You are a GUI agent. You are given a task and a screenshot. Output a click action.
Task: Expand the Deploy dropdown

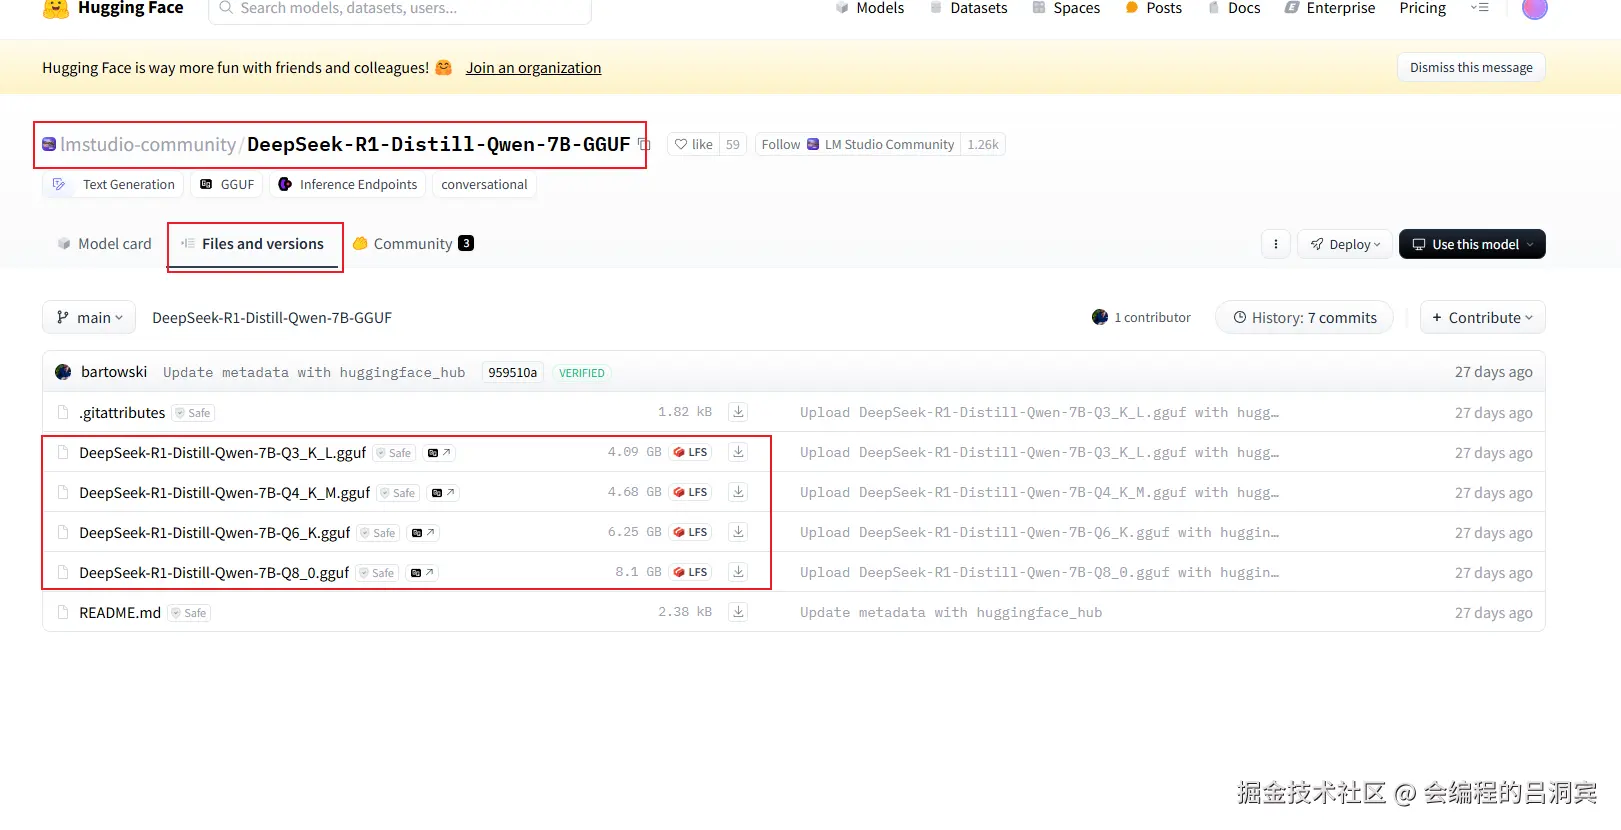1345,244
